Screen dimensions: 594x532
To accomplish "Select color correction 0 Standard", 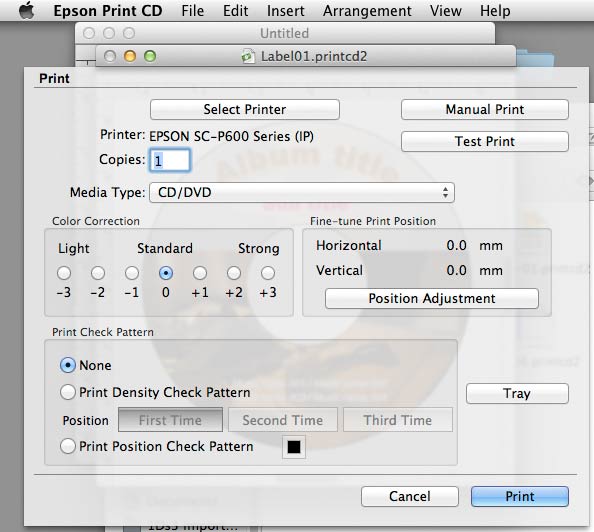I will [x=166, y=273].
